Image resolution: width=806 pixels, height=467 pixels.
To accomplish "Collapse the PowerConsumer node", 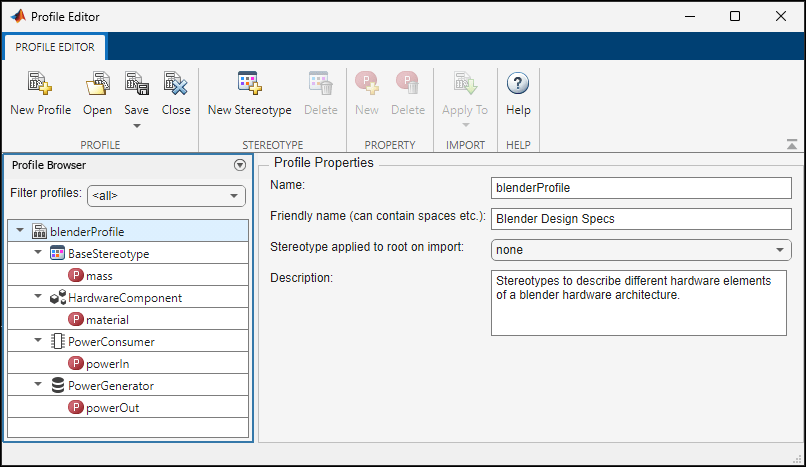I will [38, 341].
